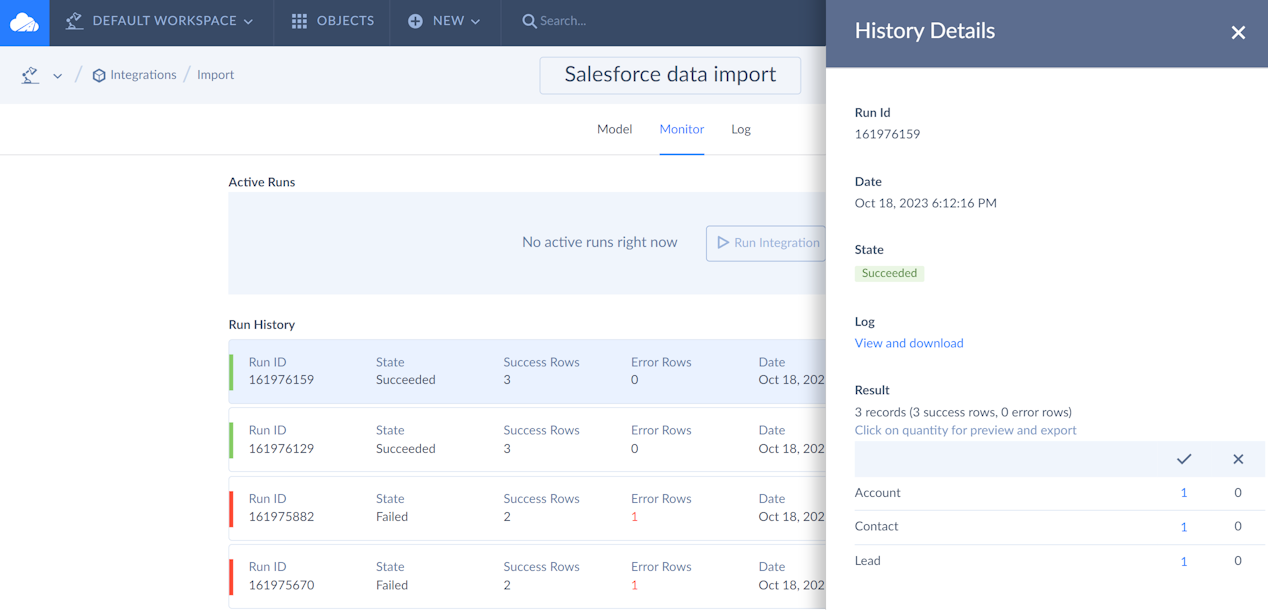The width and height of the screenshot is (1268, 610).
Task: Click Lead success quantity link
Action: (x=1184, y=561)
